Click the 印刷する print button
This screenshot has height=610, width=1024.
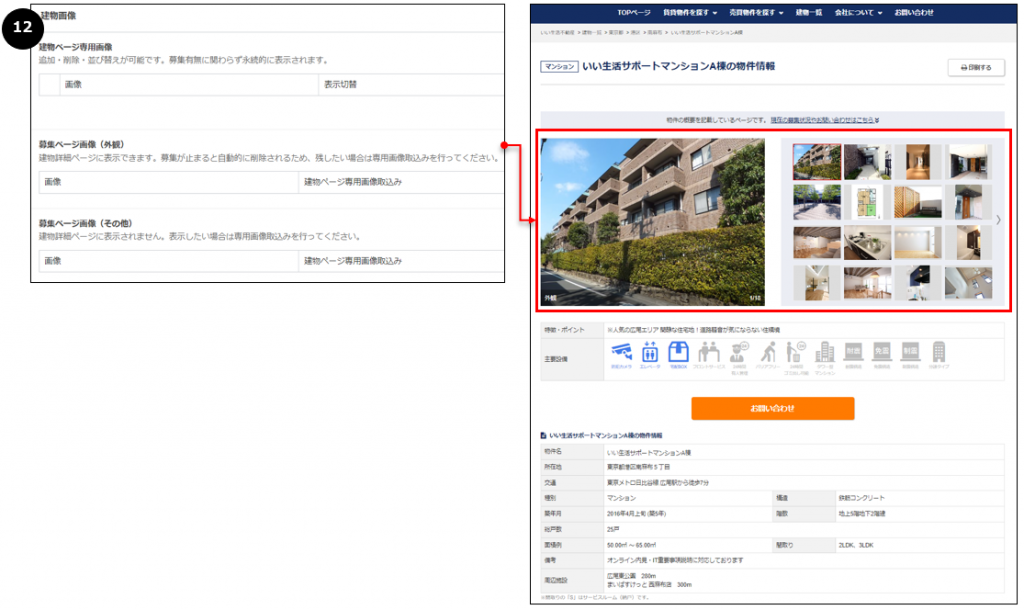pos(975,68)
